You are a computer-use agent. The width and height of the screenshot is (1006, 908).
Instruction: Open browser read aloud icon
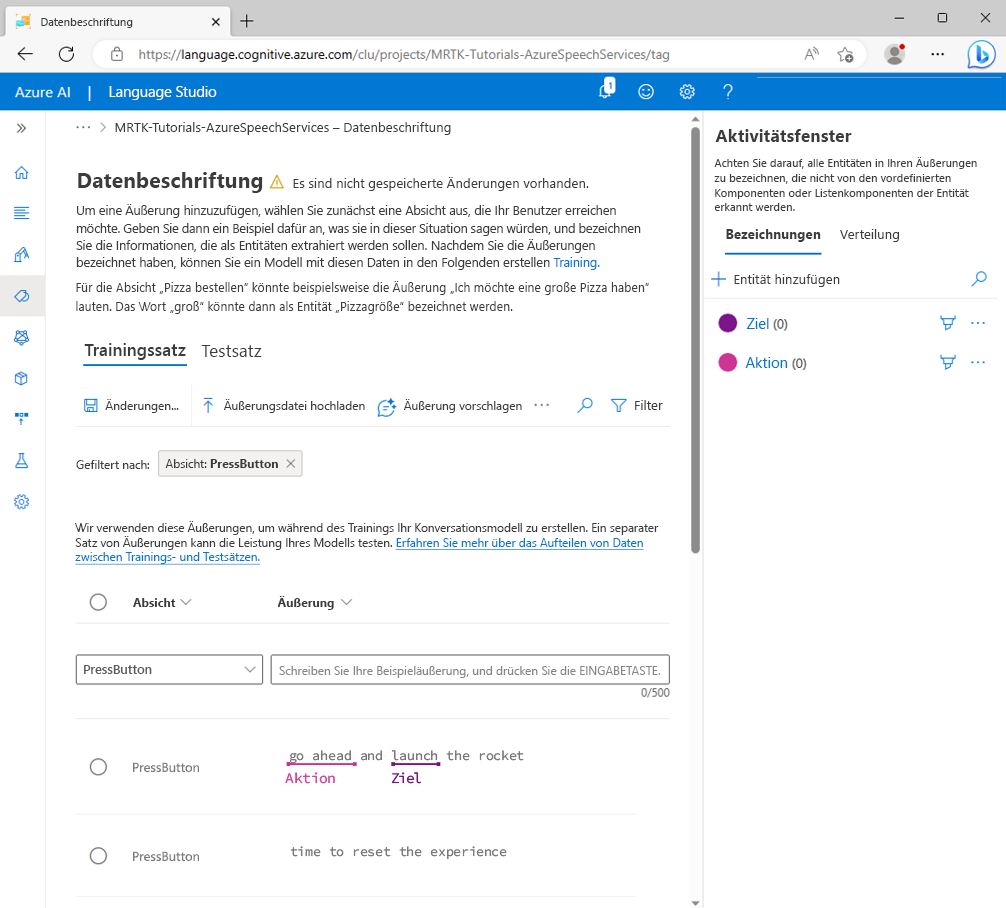coord(812,55)
